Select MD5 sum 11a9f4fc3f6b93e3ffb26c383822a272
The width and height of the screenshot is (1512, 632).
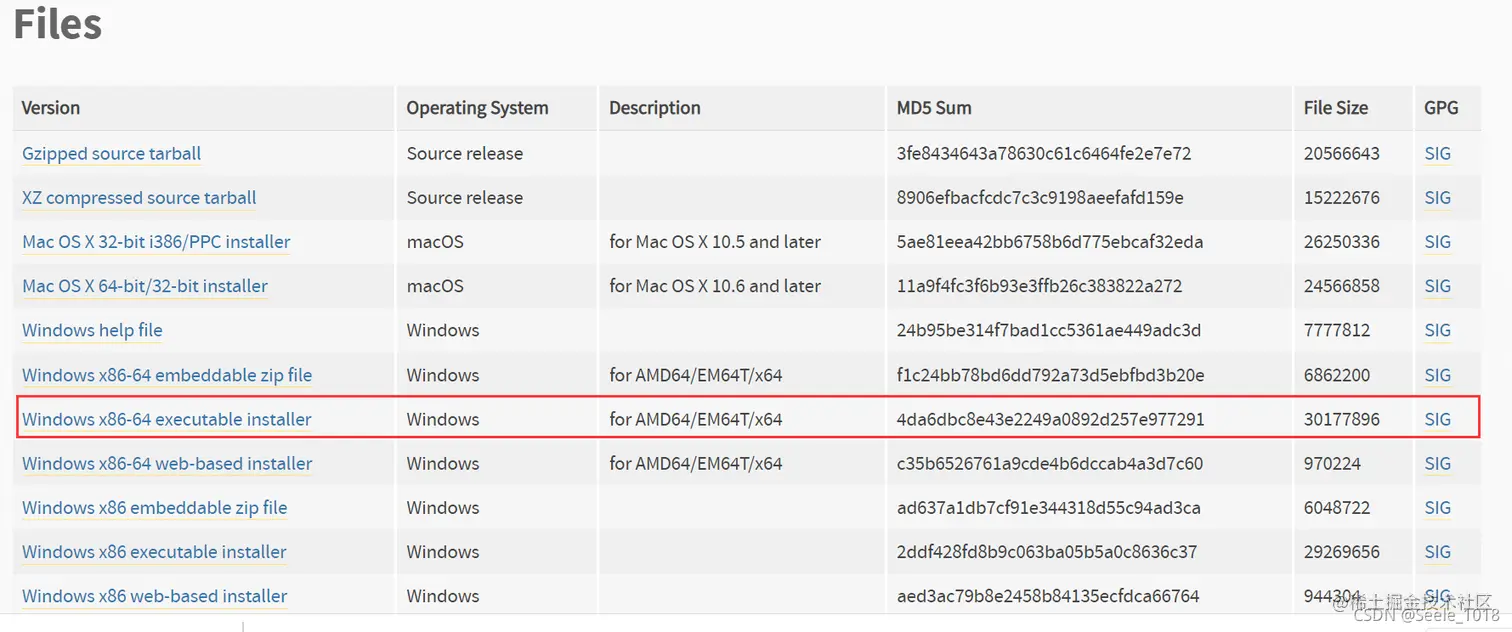(x=1040, y=286)
